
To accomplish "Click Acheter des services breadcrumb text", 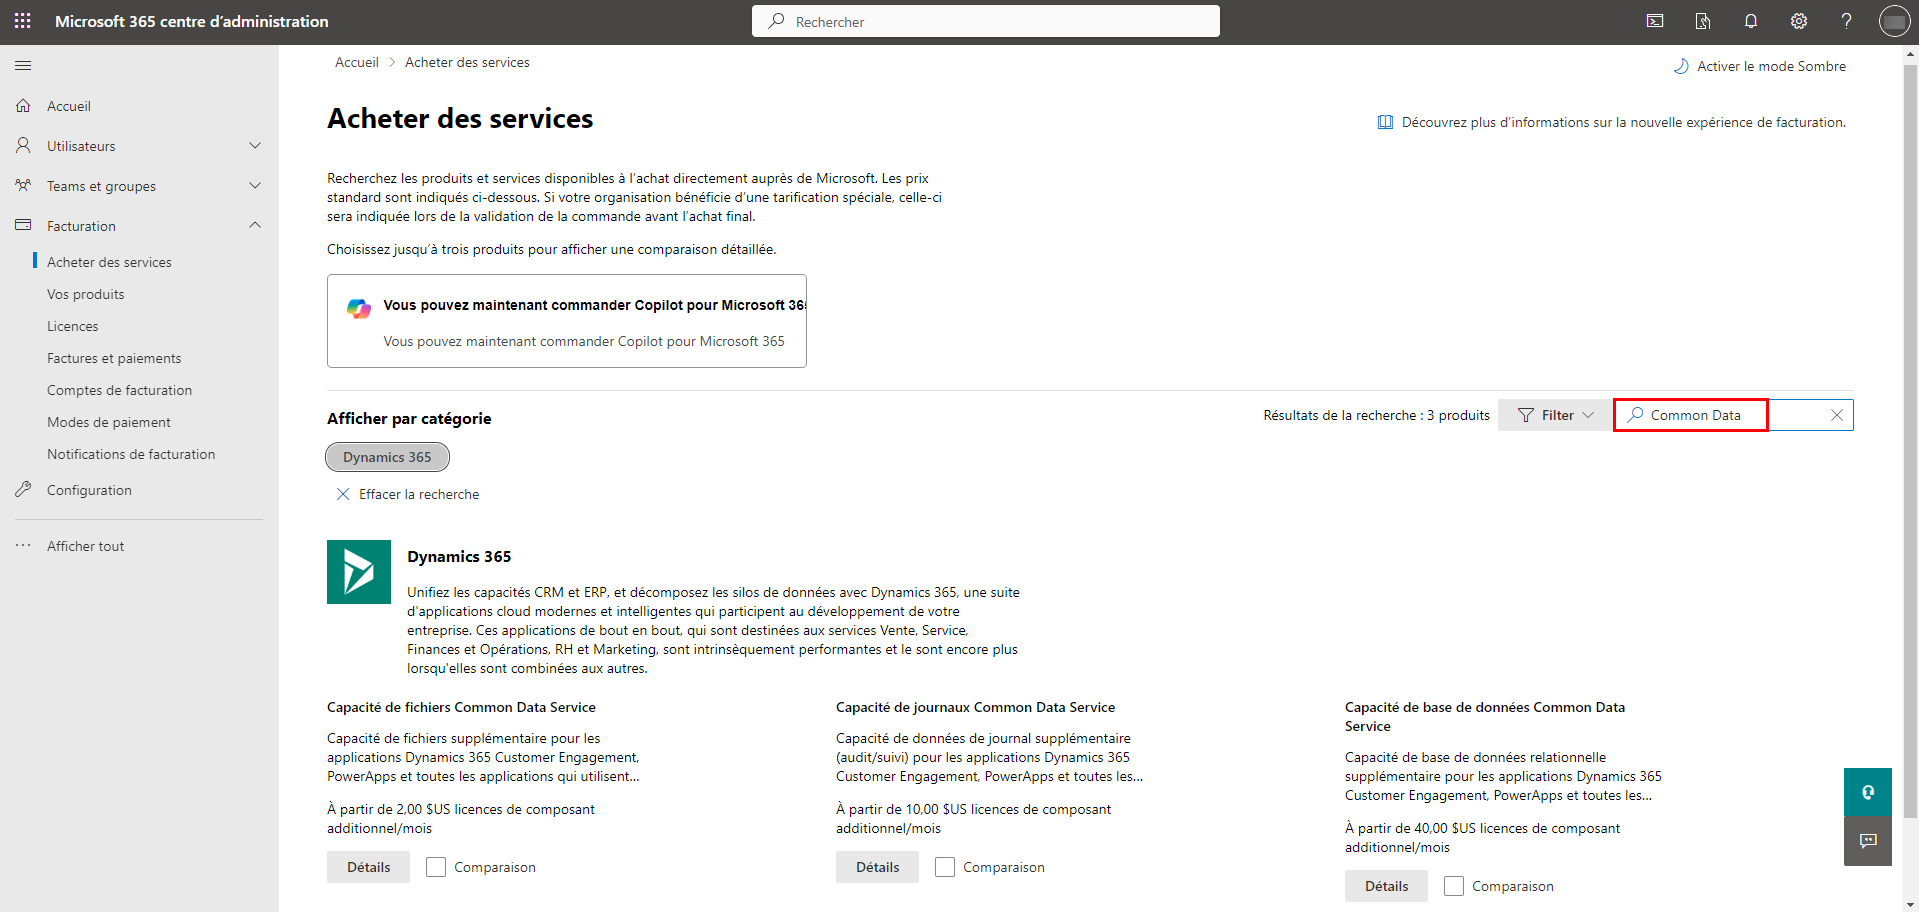I will coord(467,62).
